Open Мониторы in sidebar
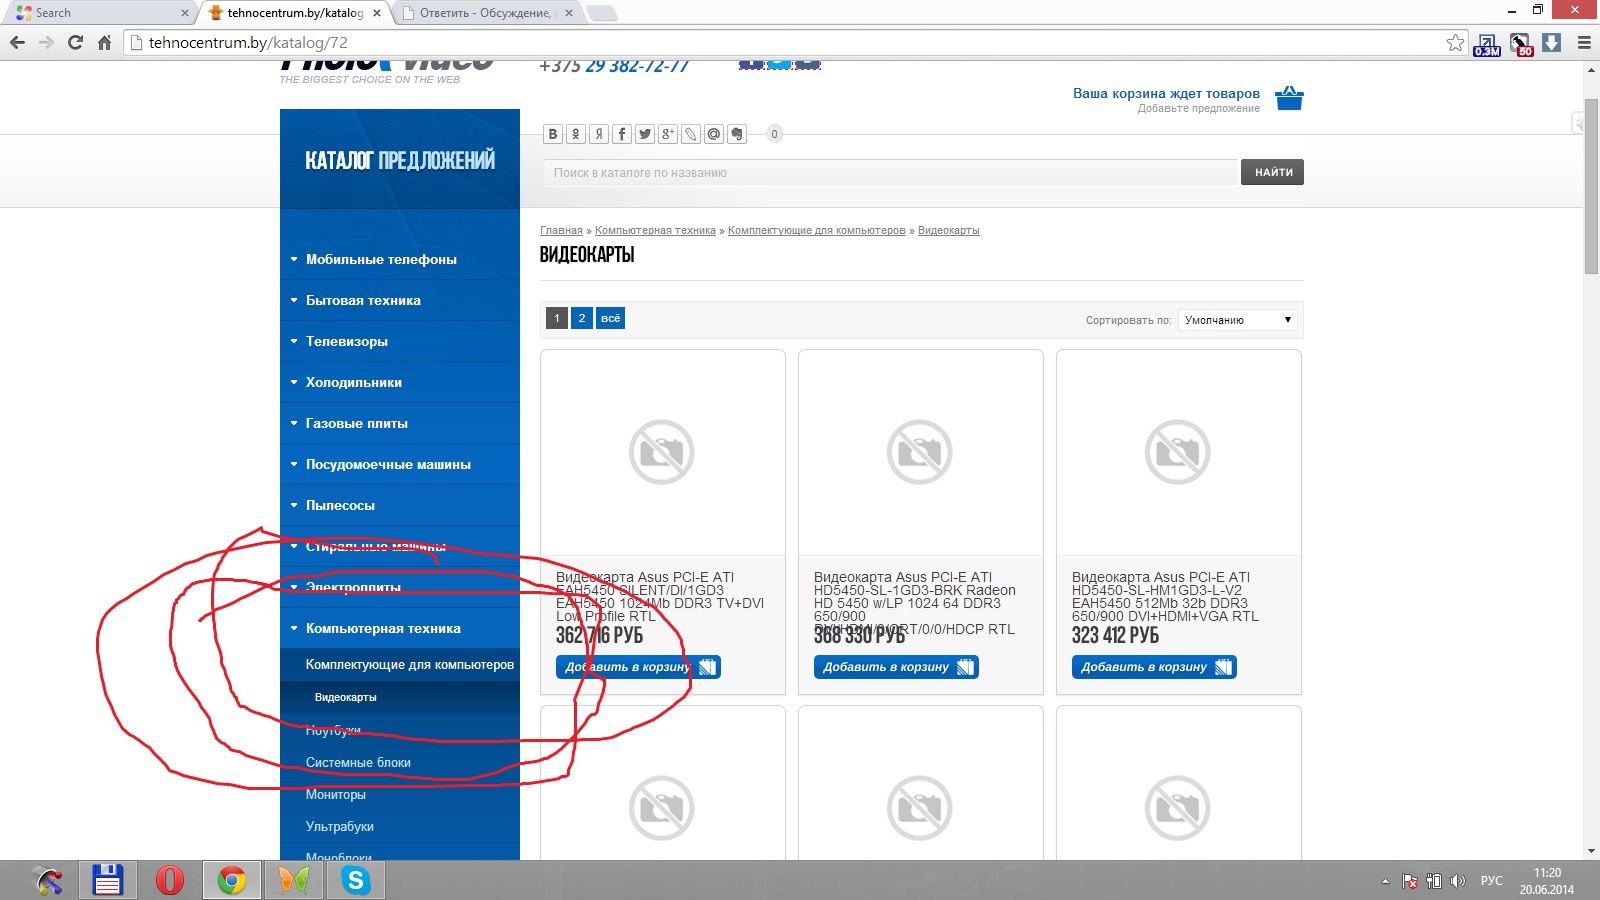 tap(336, 794)
